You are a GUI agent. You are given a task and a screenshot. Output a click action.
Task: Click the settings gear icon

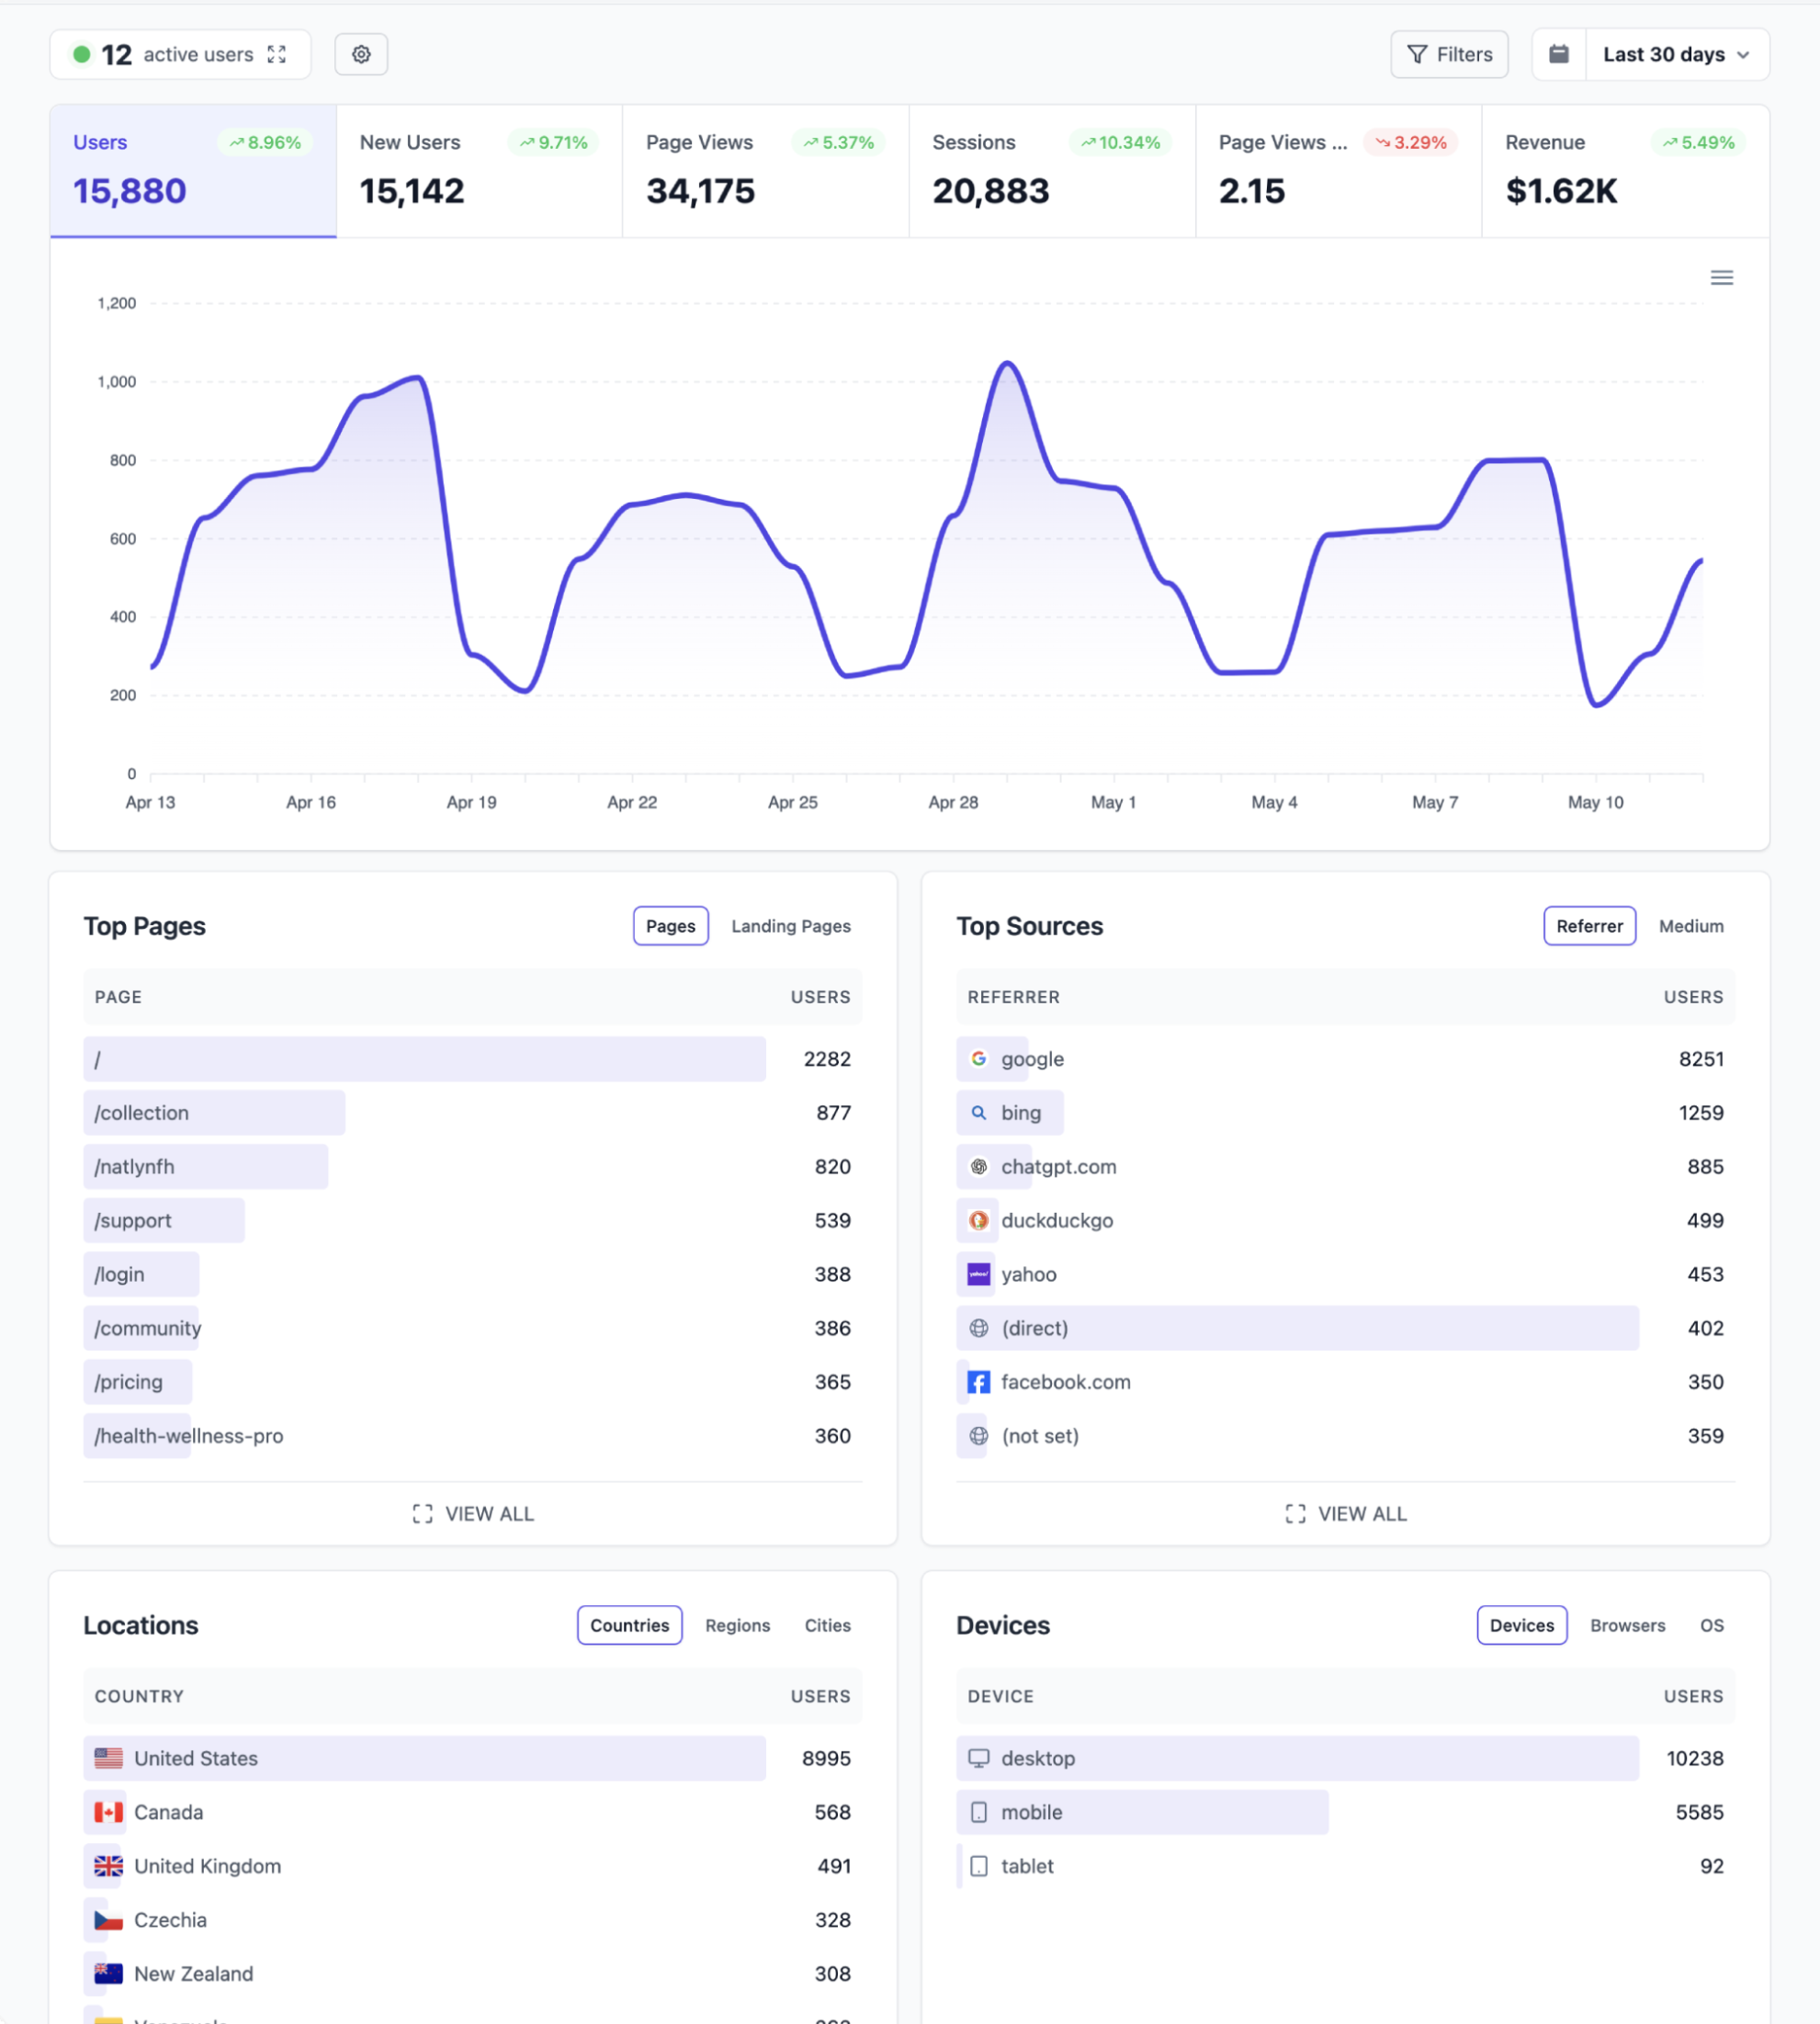pyautogui.click(x=361, y=54)
